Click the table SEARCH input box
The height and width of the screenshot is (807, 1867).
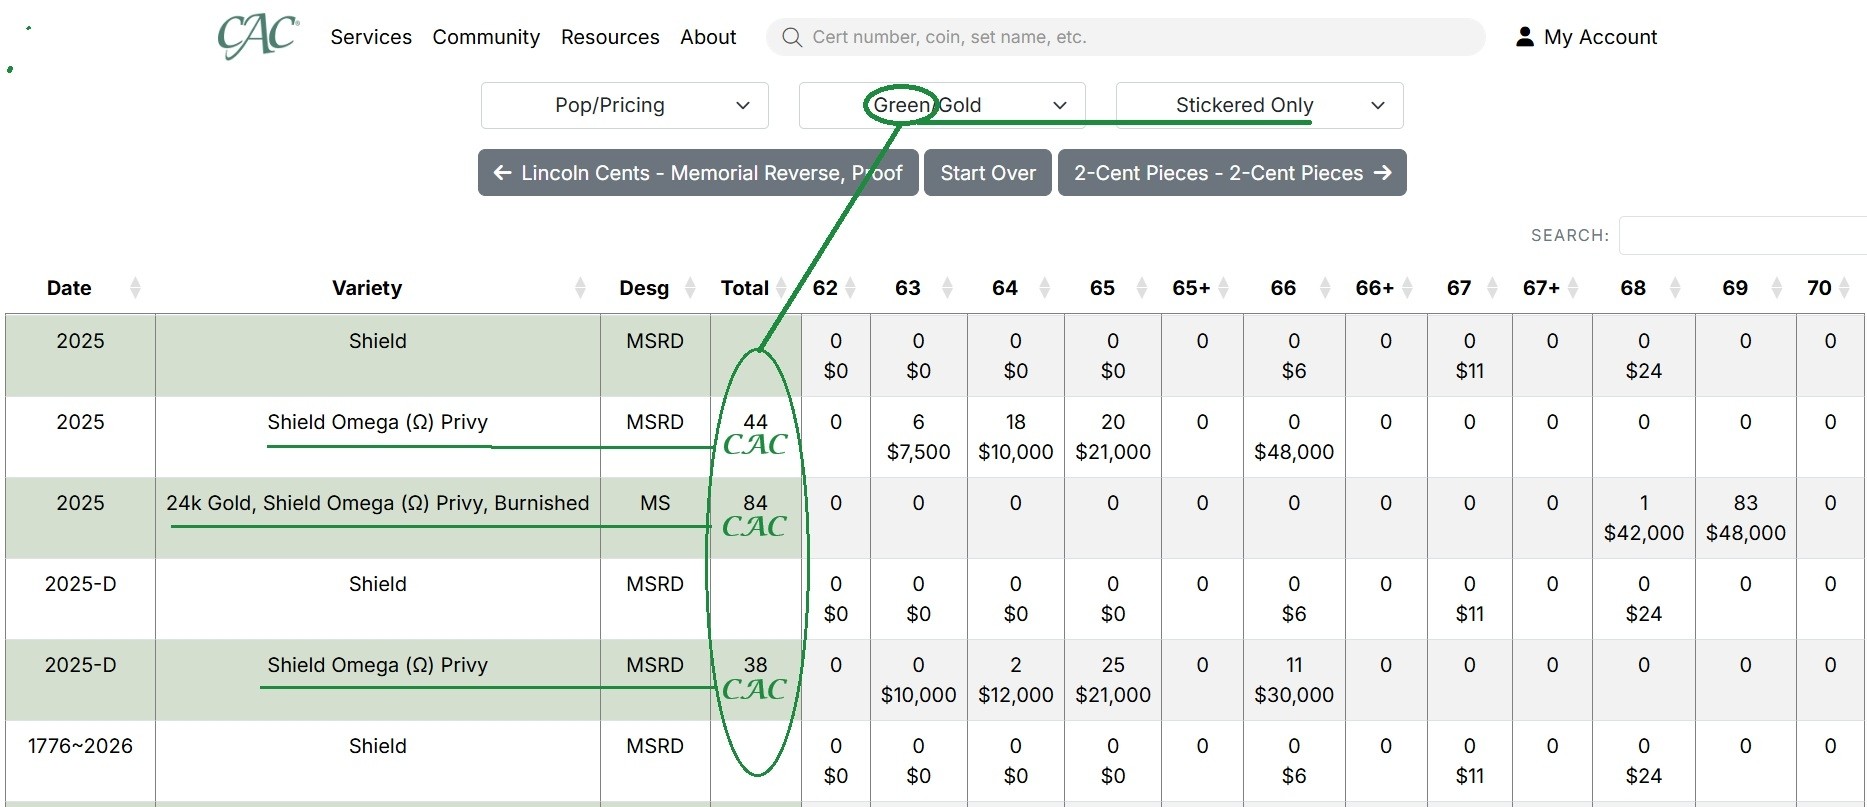point(1742,235)
